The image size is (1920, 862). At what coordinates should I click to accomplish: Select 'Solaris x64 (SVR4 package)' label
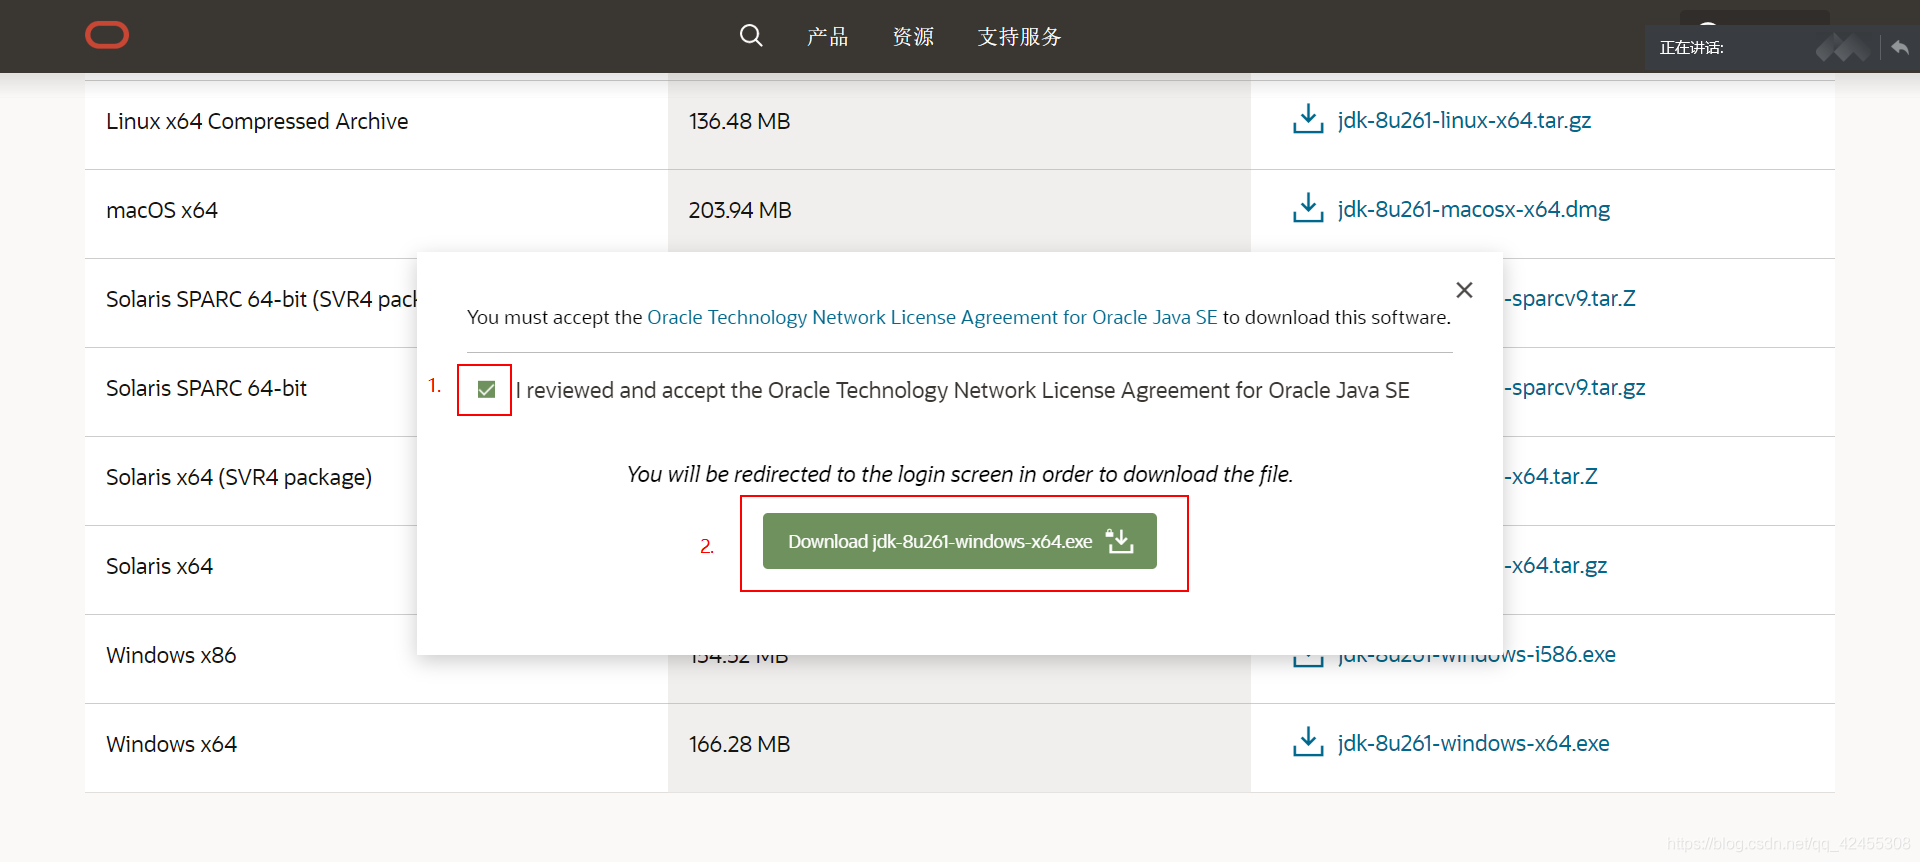click(x=239, y=477)
